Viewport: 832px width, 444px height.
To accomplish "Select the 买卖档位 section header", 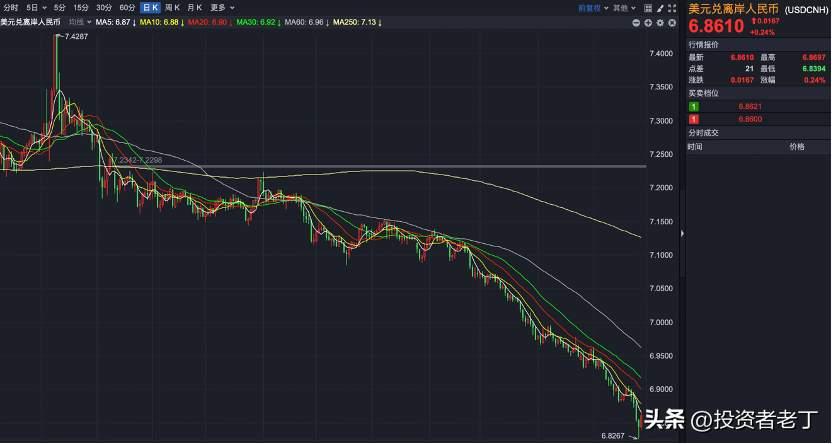I will tap(704, 93).
